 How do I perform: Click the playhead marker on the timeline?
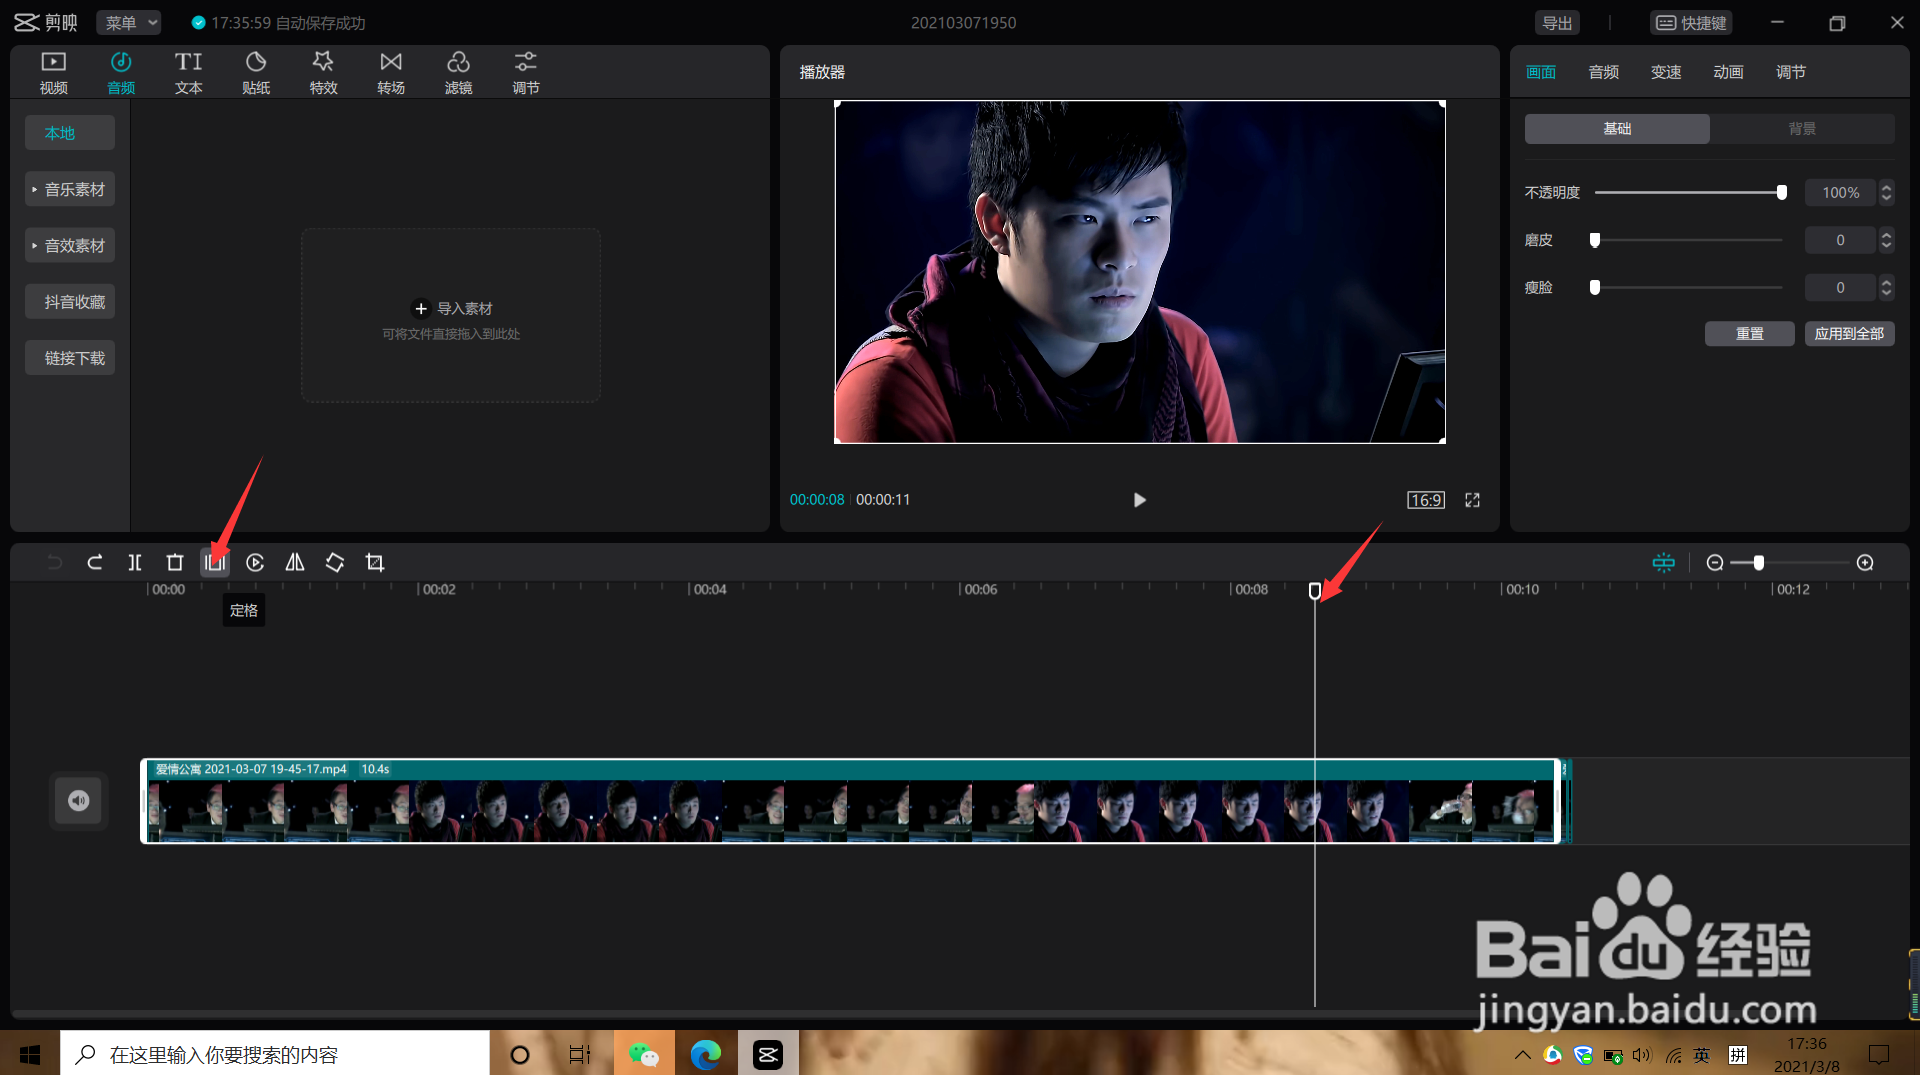point(1315,591)
